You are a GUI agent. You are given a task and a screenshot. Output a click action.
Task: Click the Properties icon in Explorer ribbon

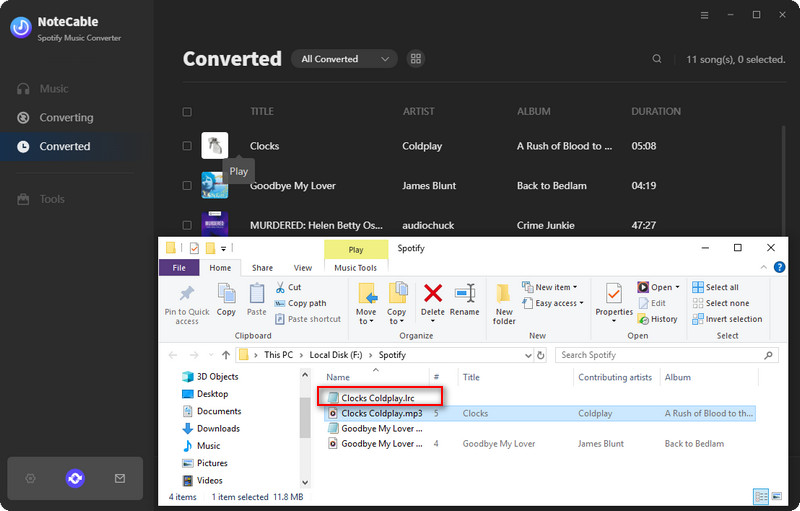click(x=614, y=293)
